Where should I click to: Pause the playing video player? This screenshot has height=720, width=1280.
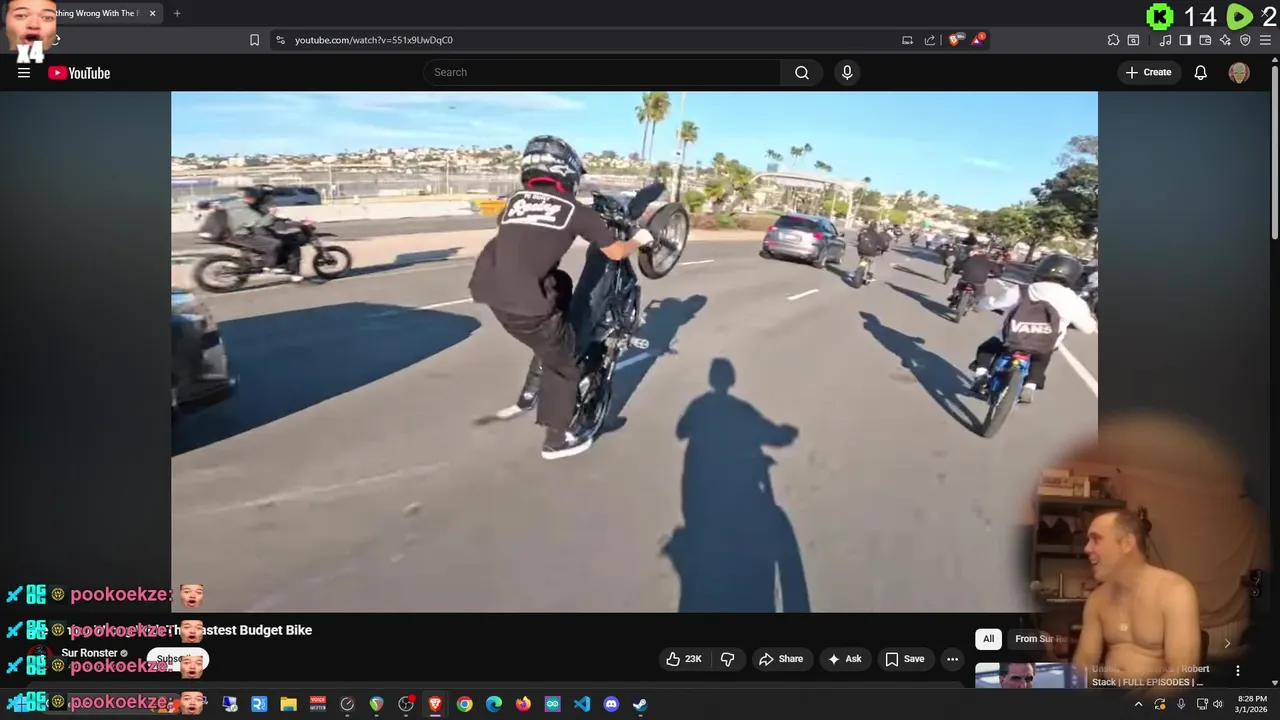(634, 351)
